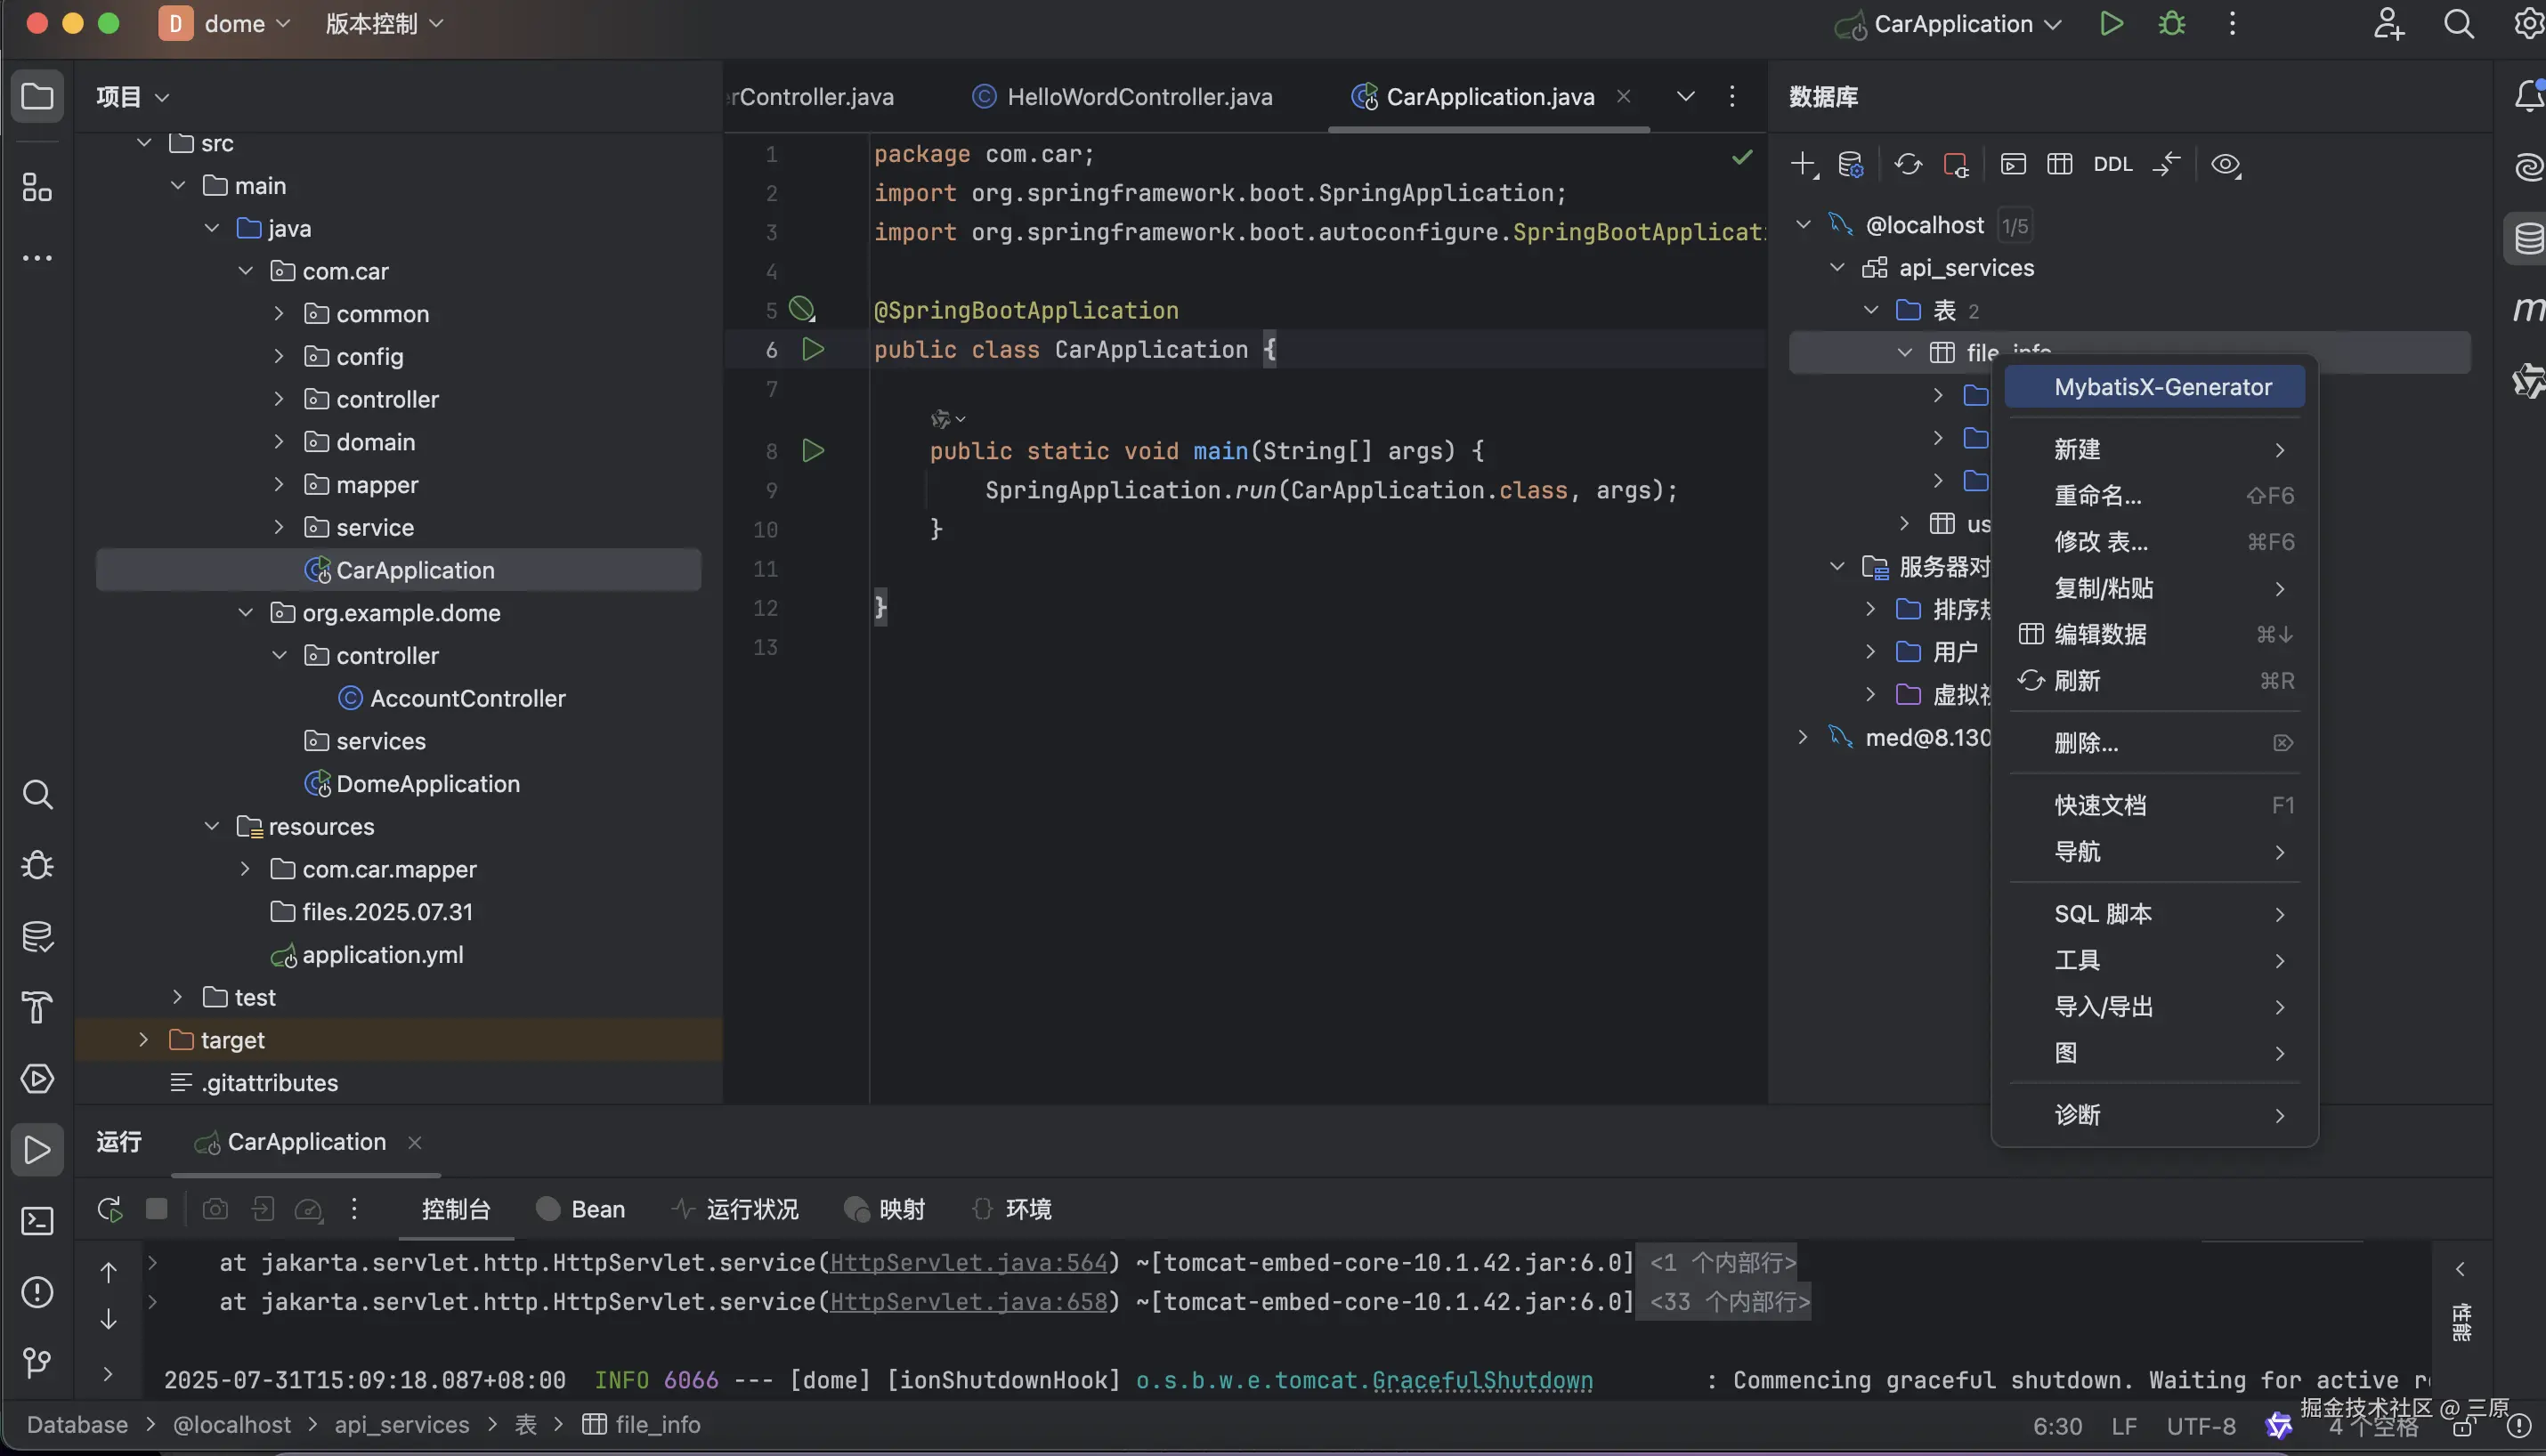Toggle the Run tool window button

click(37, 1150)
